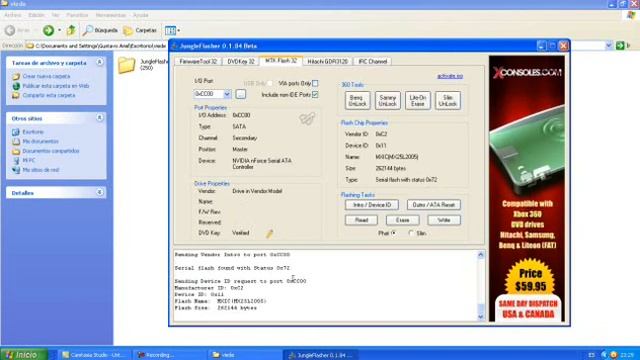Click the Crear nueva carpeta icon
The image size is (640, 360).
coord(16,76)
